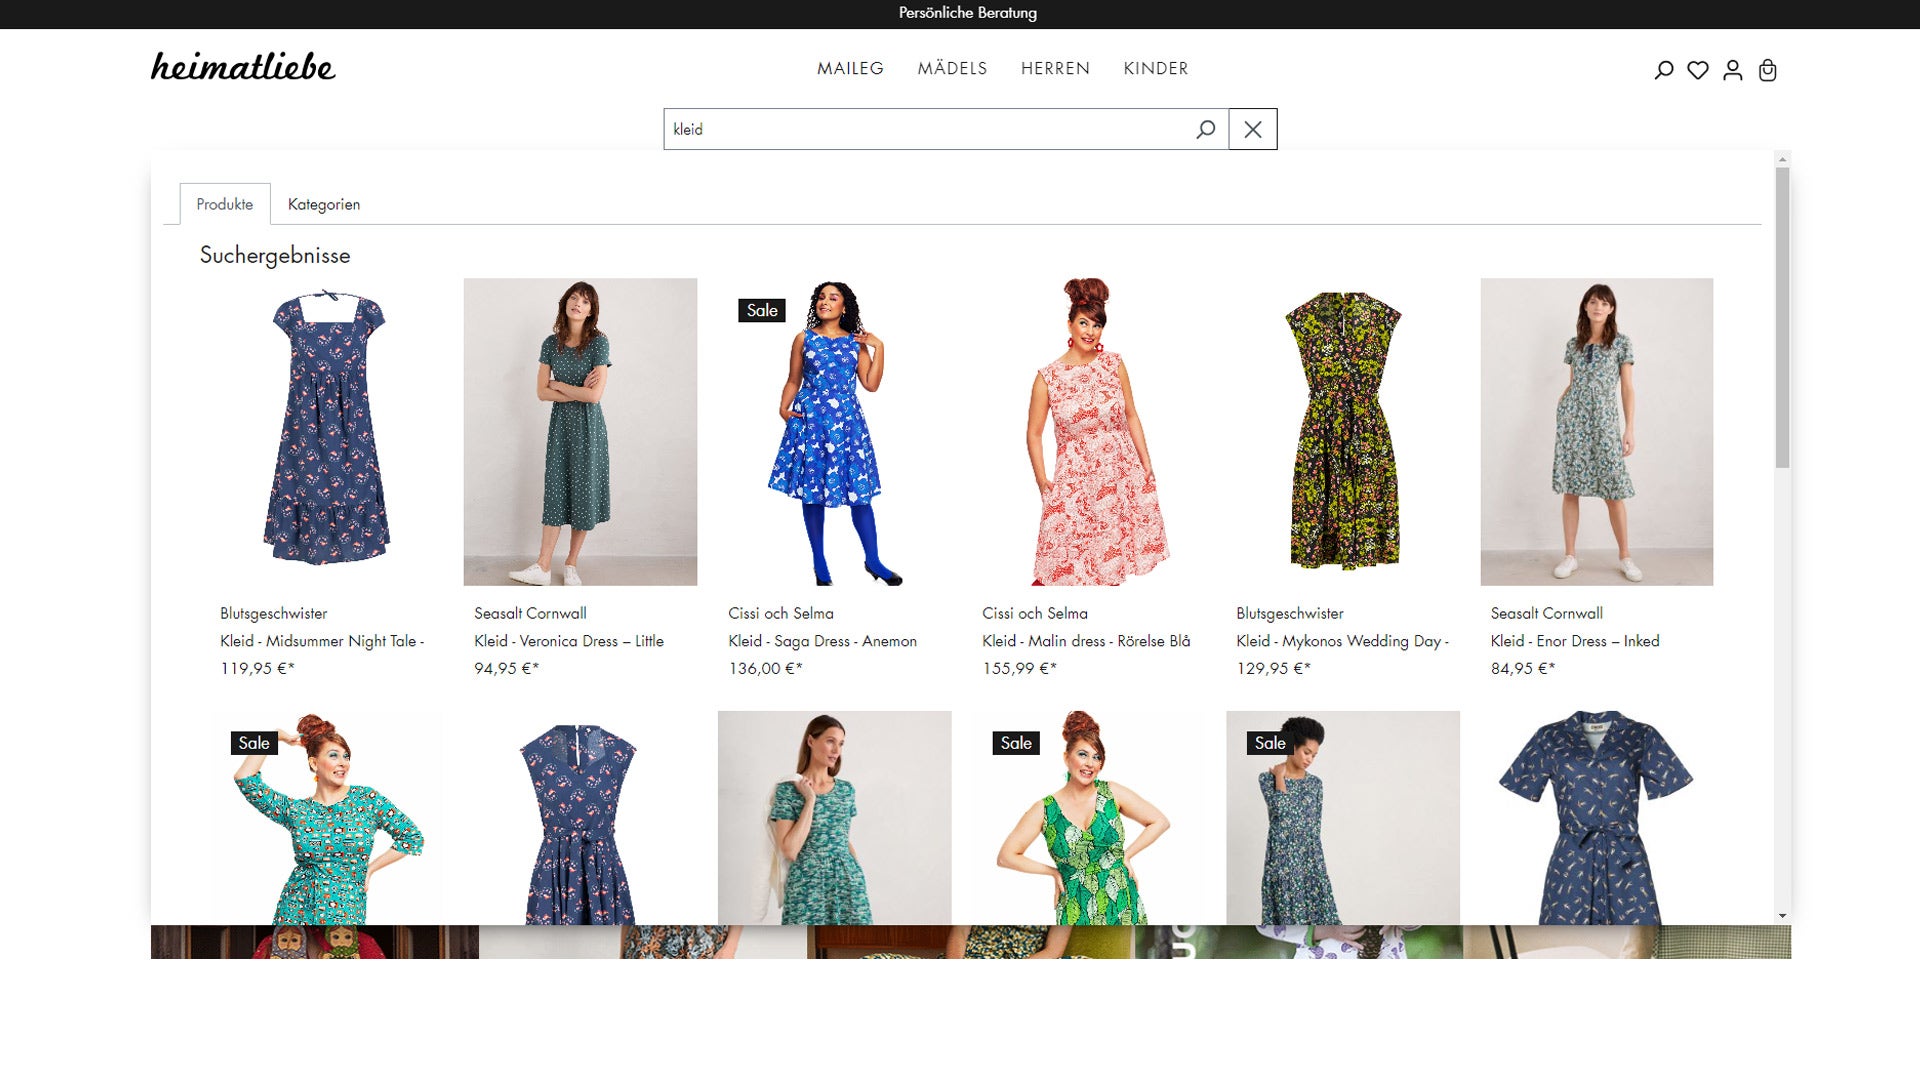
Task: Click the price 94,95 €*
Action: click(x=506, y=668)
